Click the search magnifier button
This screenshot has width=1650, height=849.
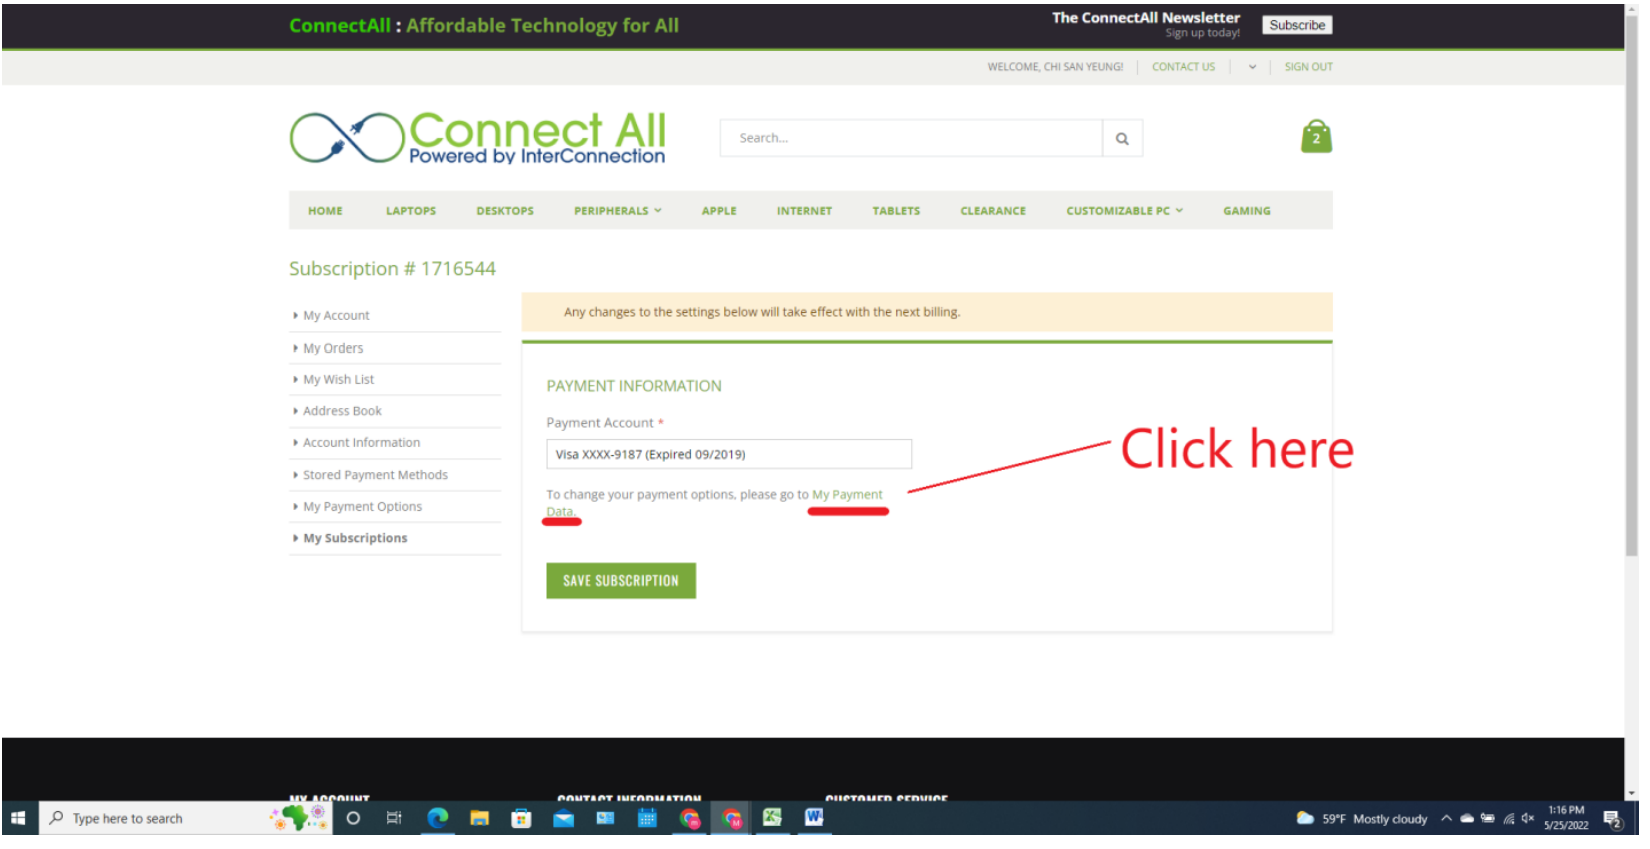tap(1122, 139)
